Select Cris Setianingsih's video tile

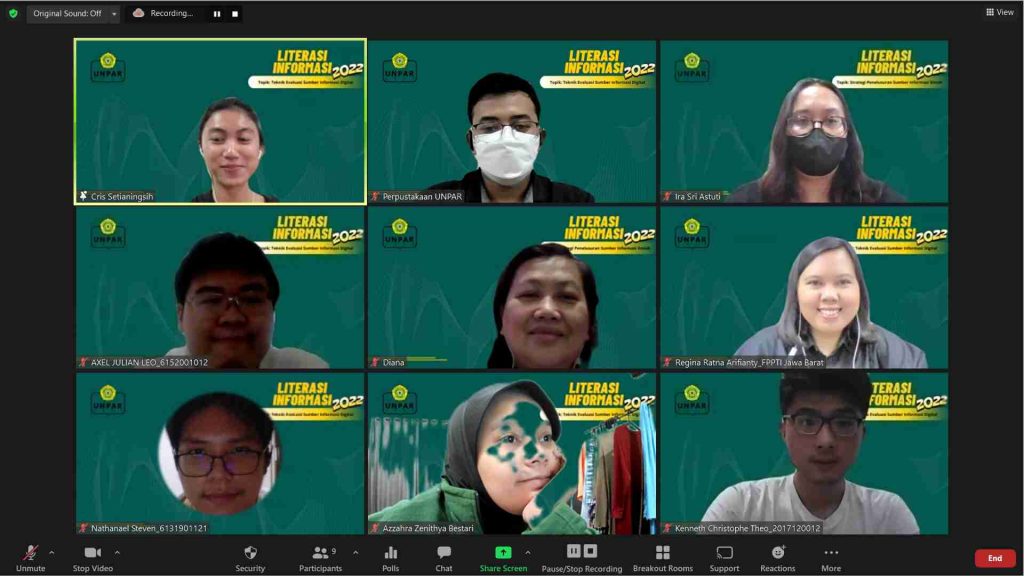(x=221, y=121)
